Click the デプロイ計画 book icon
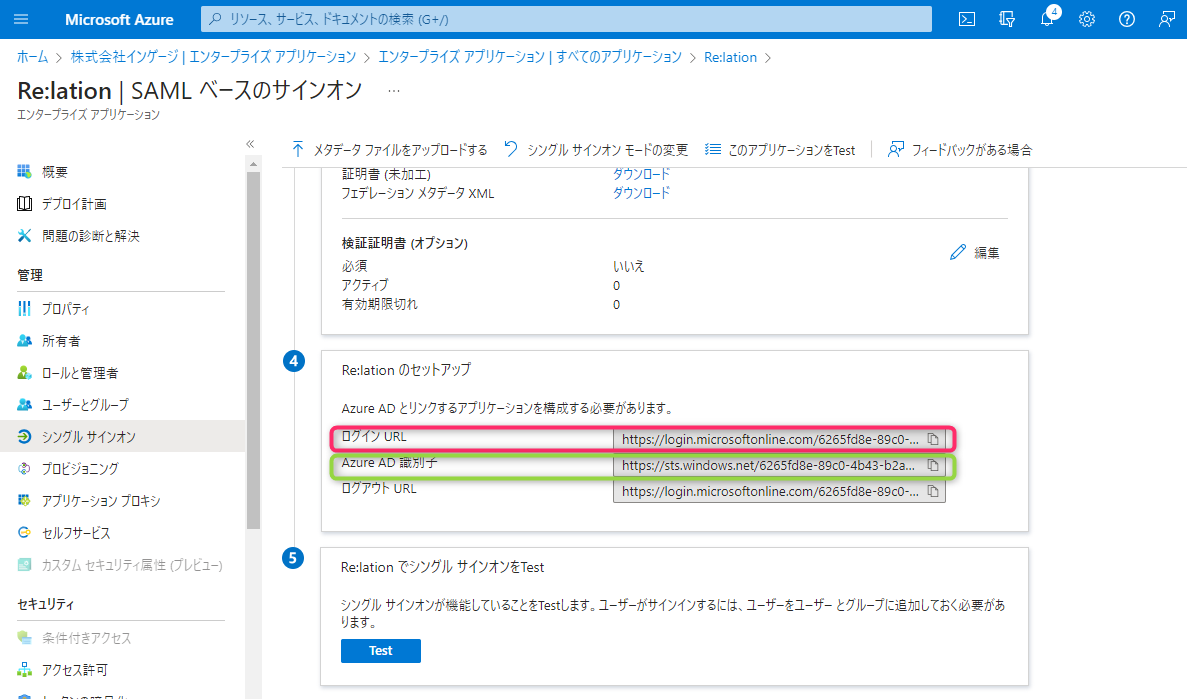This screenshot has height=699, width=1187. pos(24,204)
